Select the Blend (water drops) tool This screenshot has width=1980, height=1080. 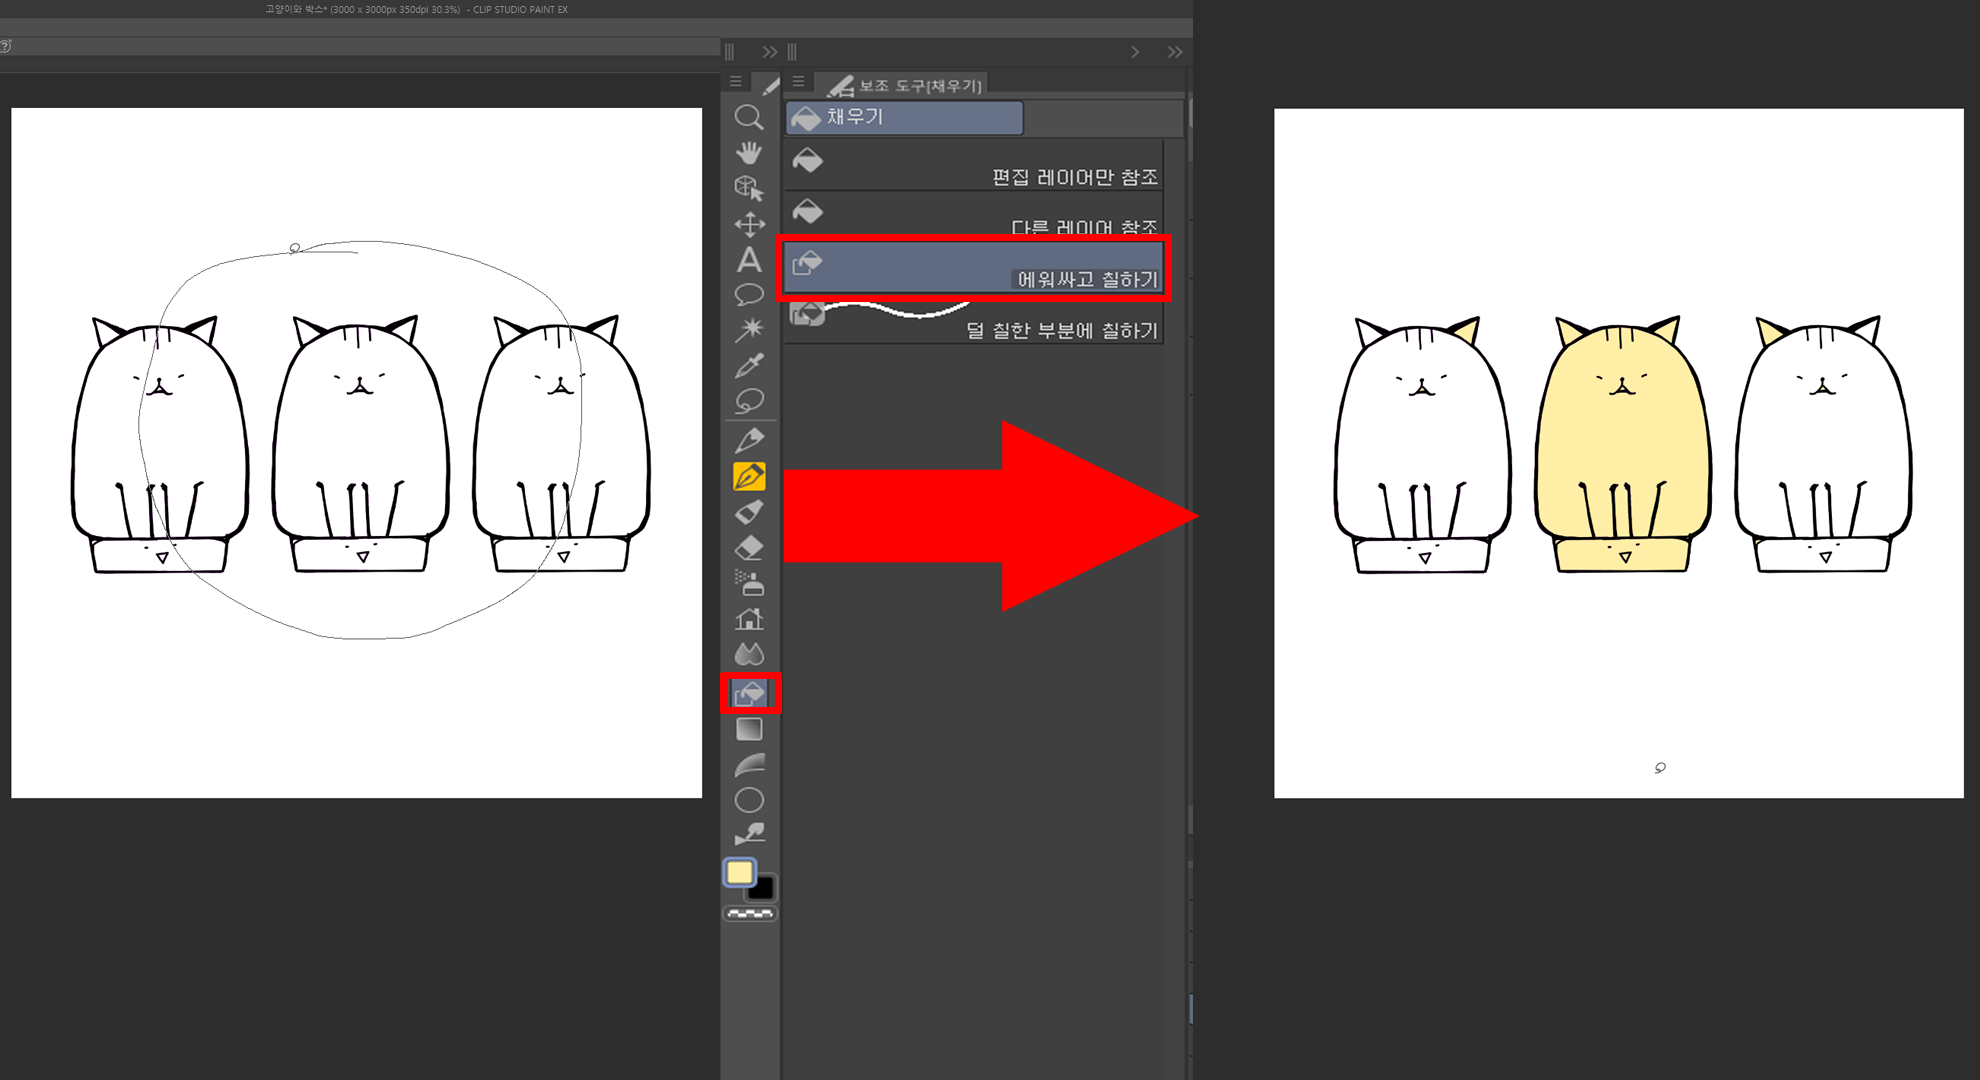tap(748, 654)
